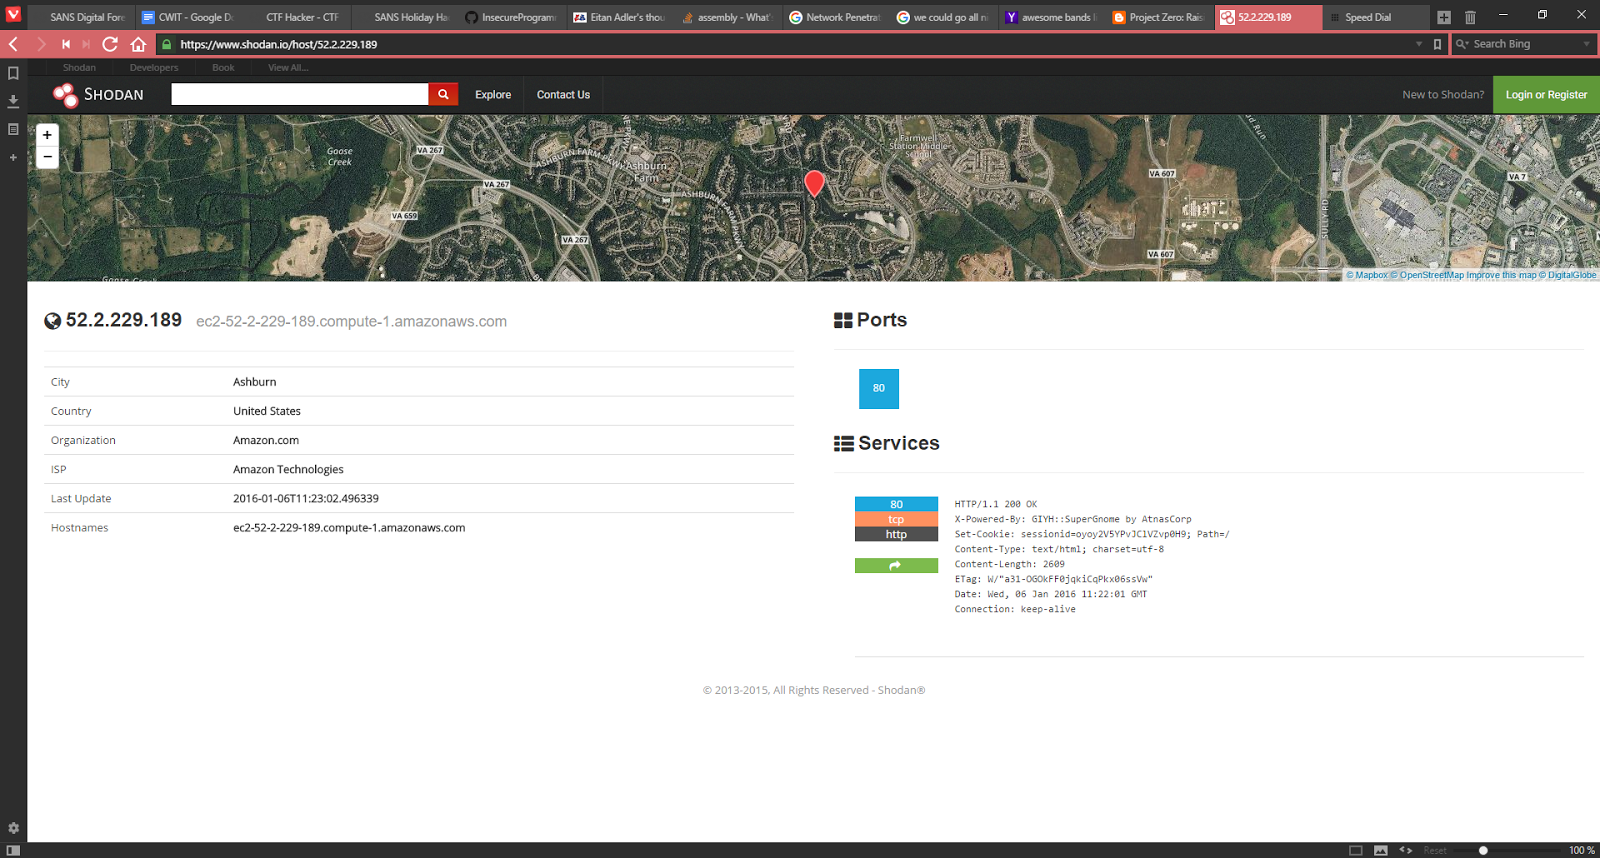Click the rewind history button
This screenshot has height=858, width=1600.
[x=66, y=44]
